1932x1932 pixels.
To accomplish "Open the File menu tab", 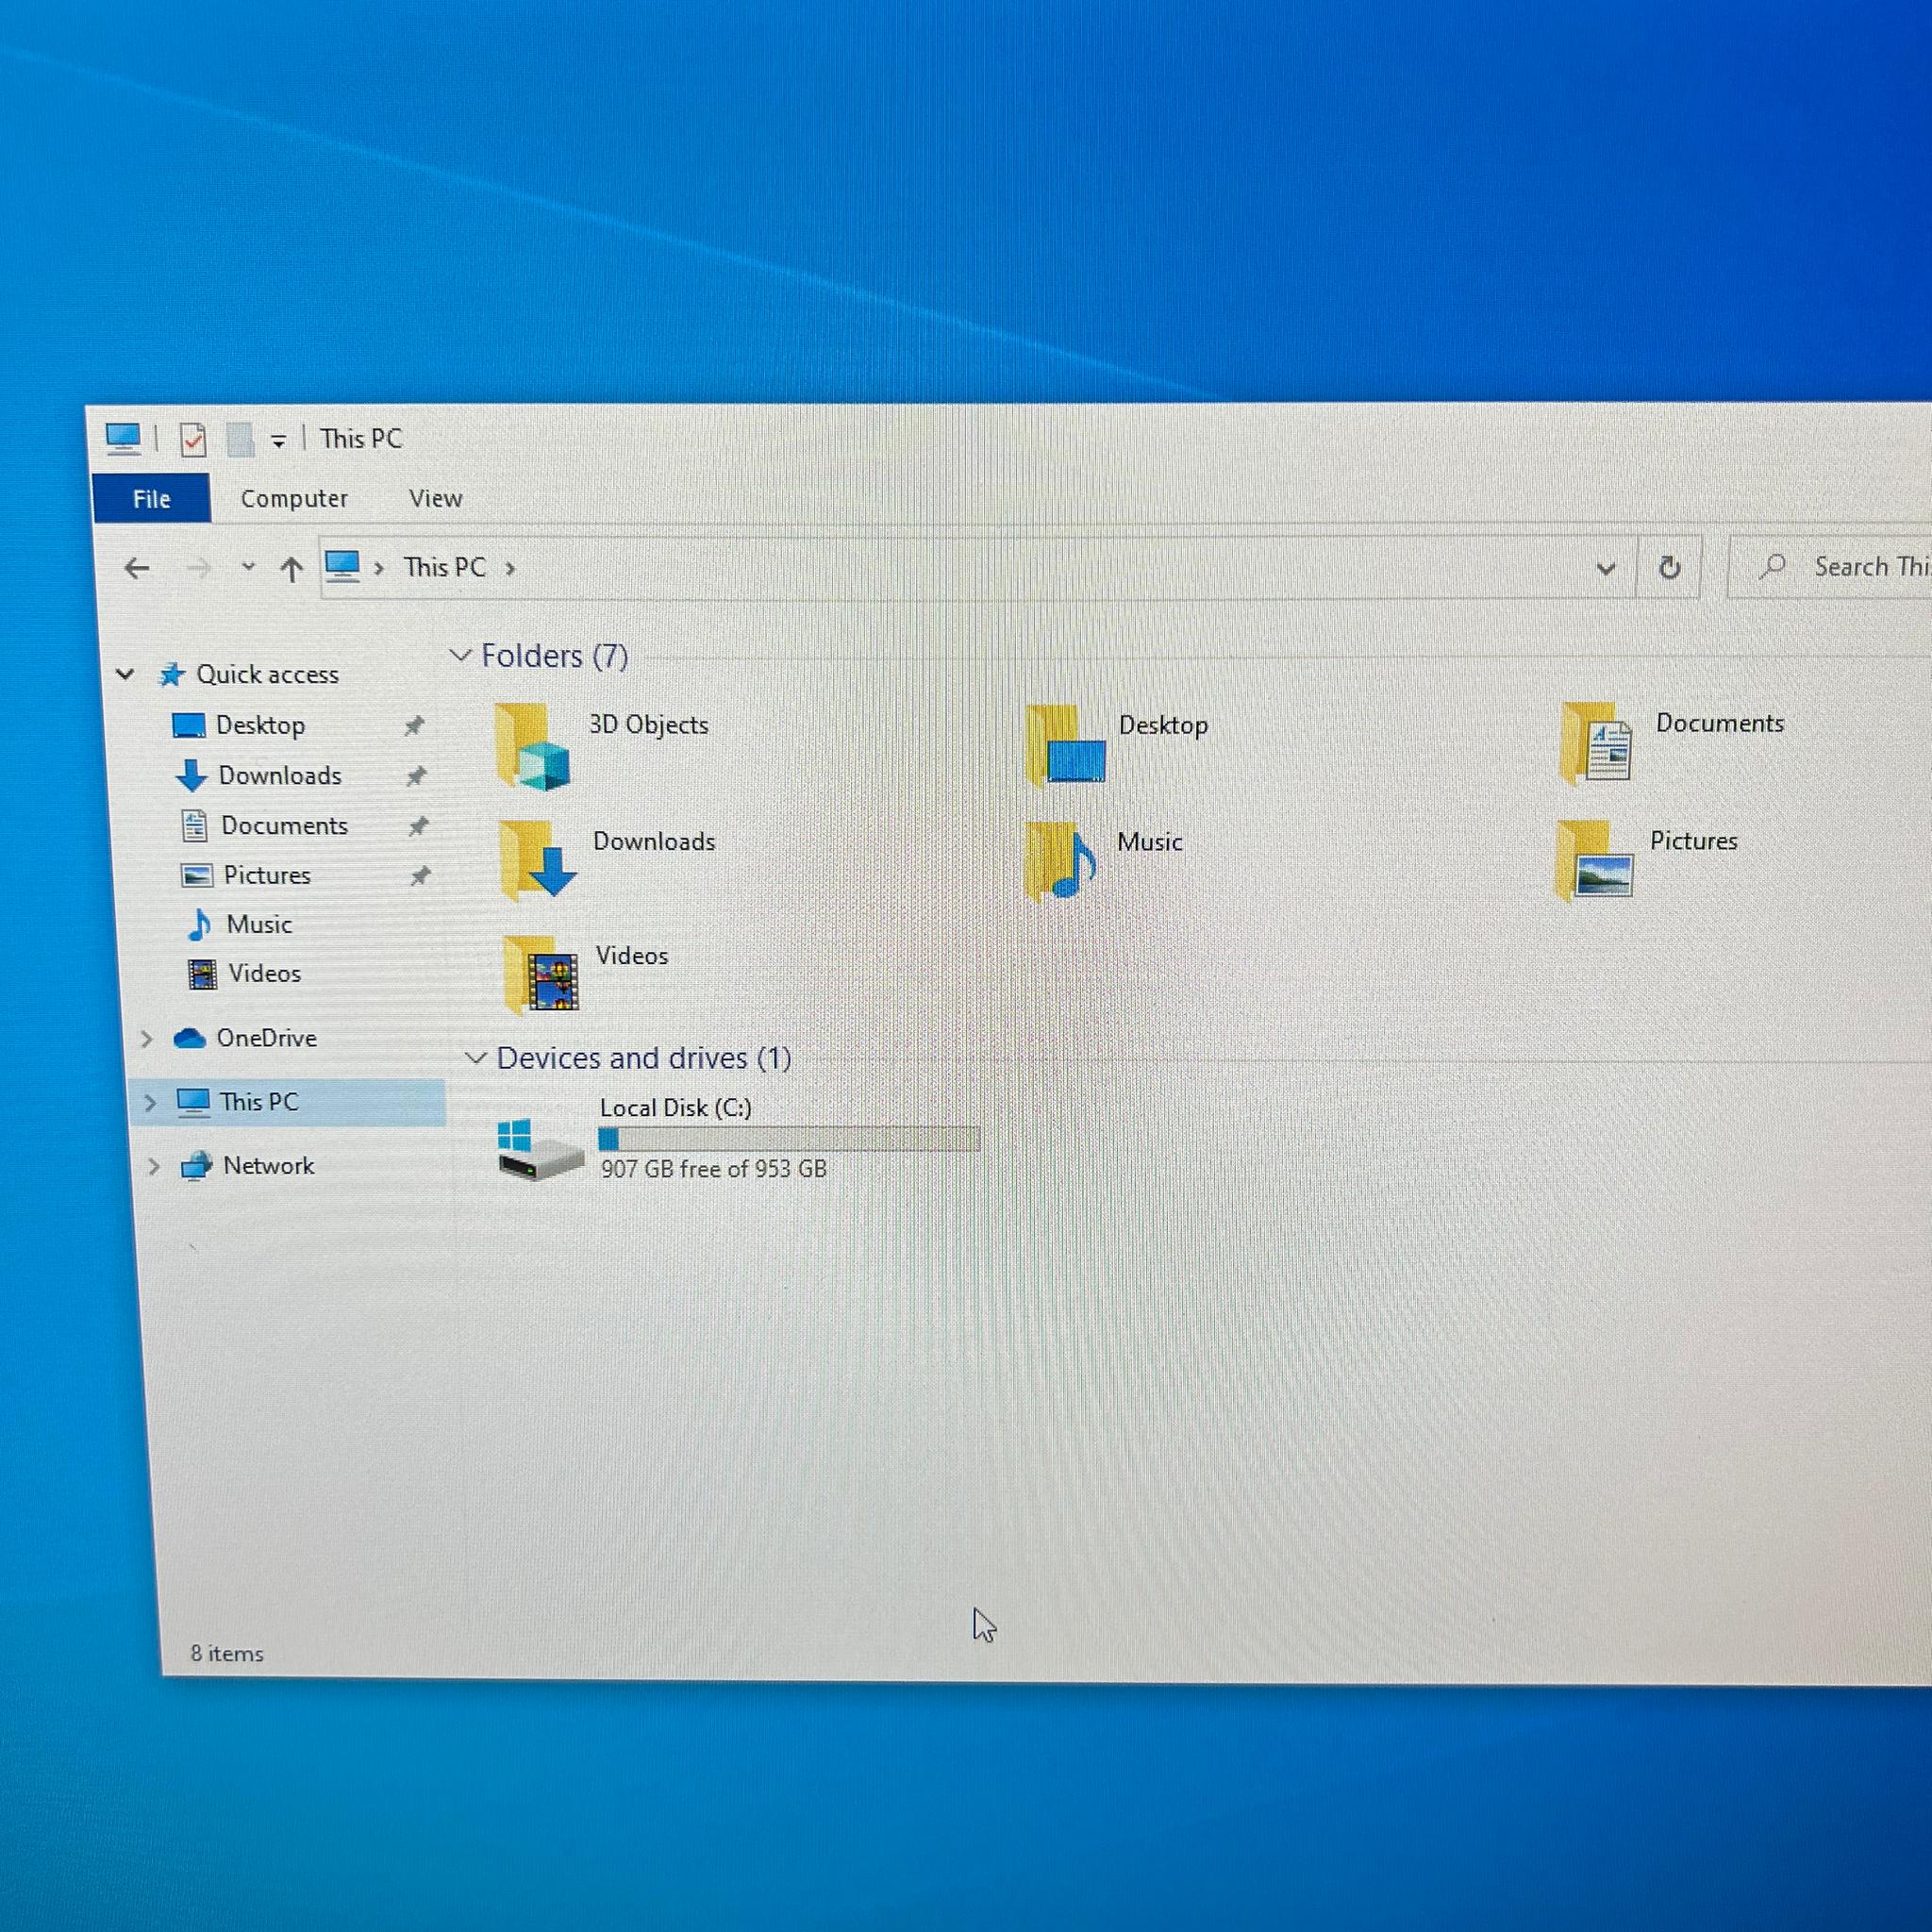I will (152, 499).
